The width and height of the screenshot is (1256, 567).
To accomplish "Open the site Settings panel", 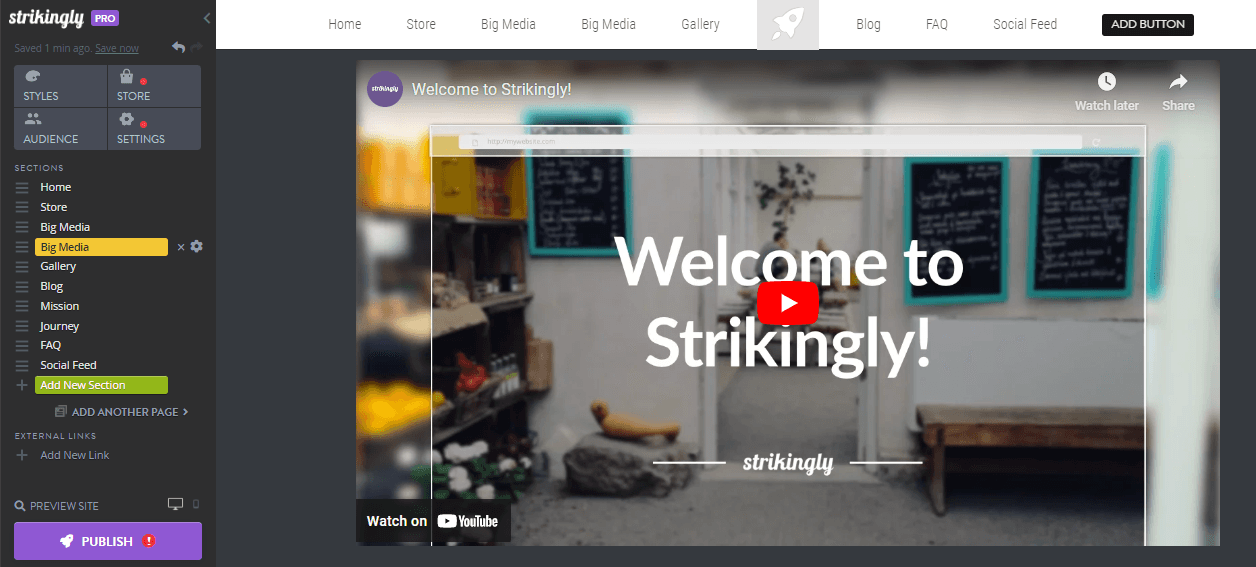I will pyautogui.click(x=154, y=129).
